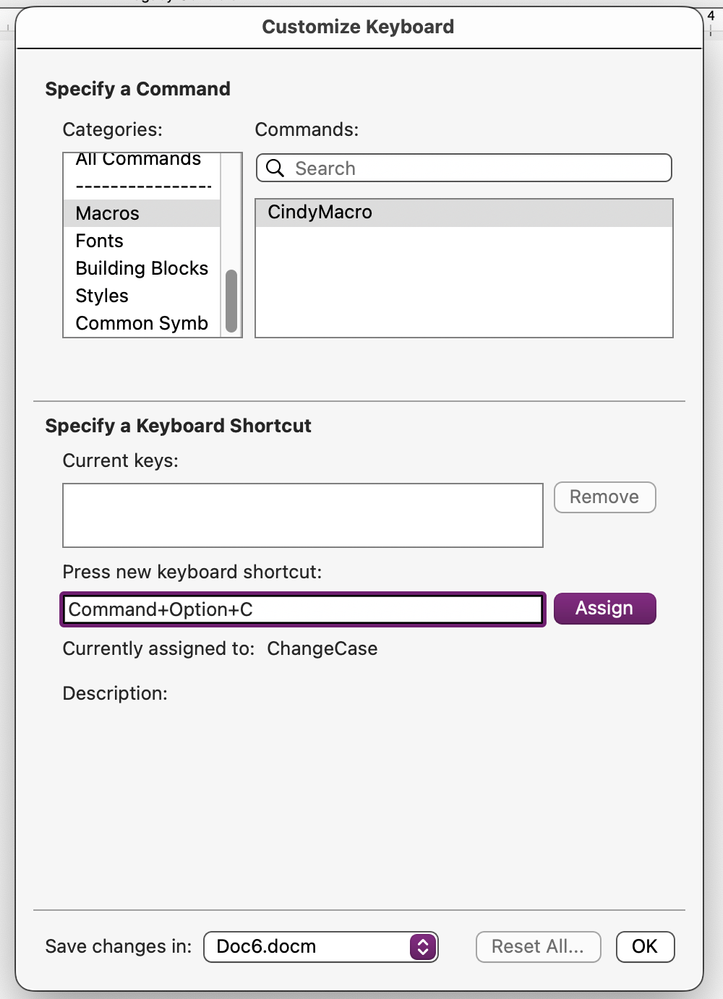Pick the Building Blocks category

pyautogui.click(x=142, y=268)
